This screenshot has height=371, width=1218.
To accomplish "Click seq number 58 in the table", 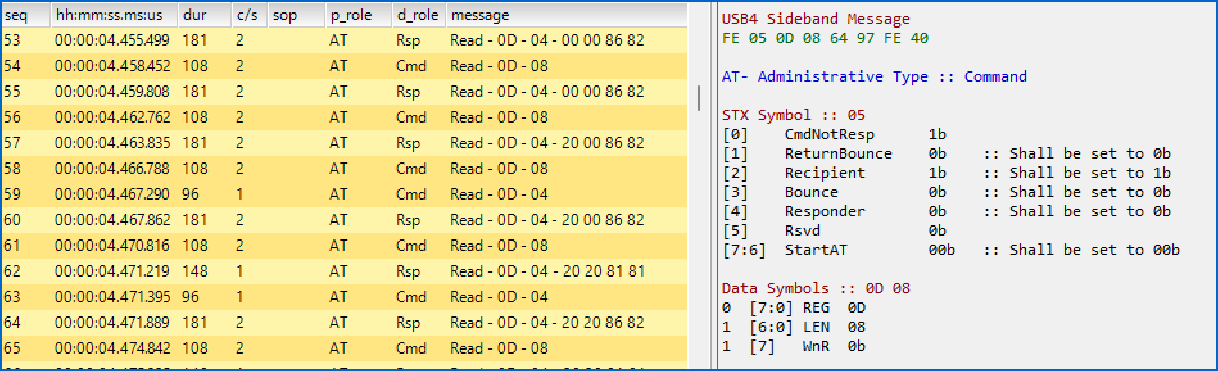I will [12, 169].
